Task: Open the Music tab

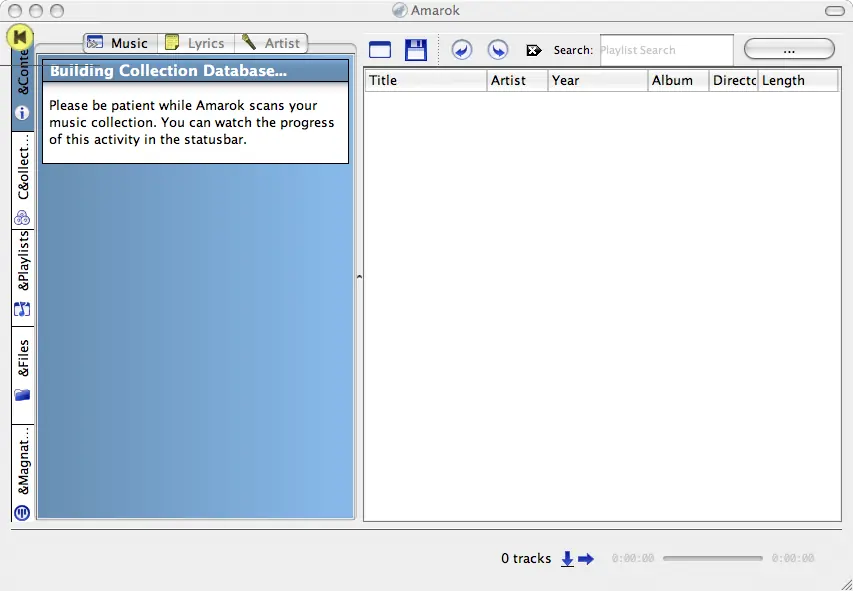Action: click(120, 43)
